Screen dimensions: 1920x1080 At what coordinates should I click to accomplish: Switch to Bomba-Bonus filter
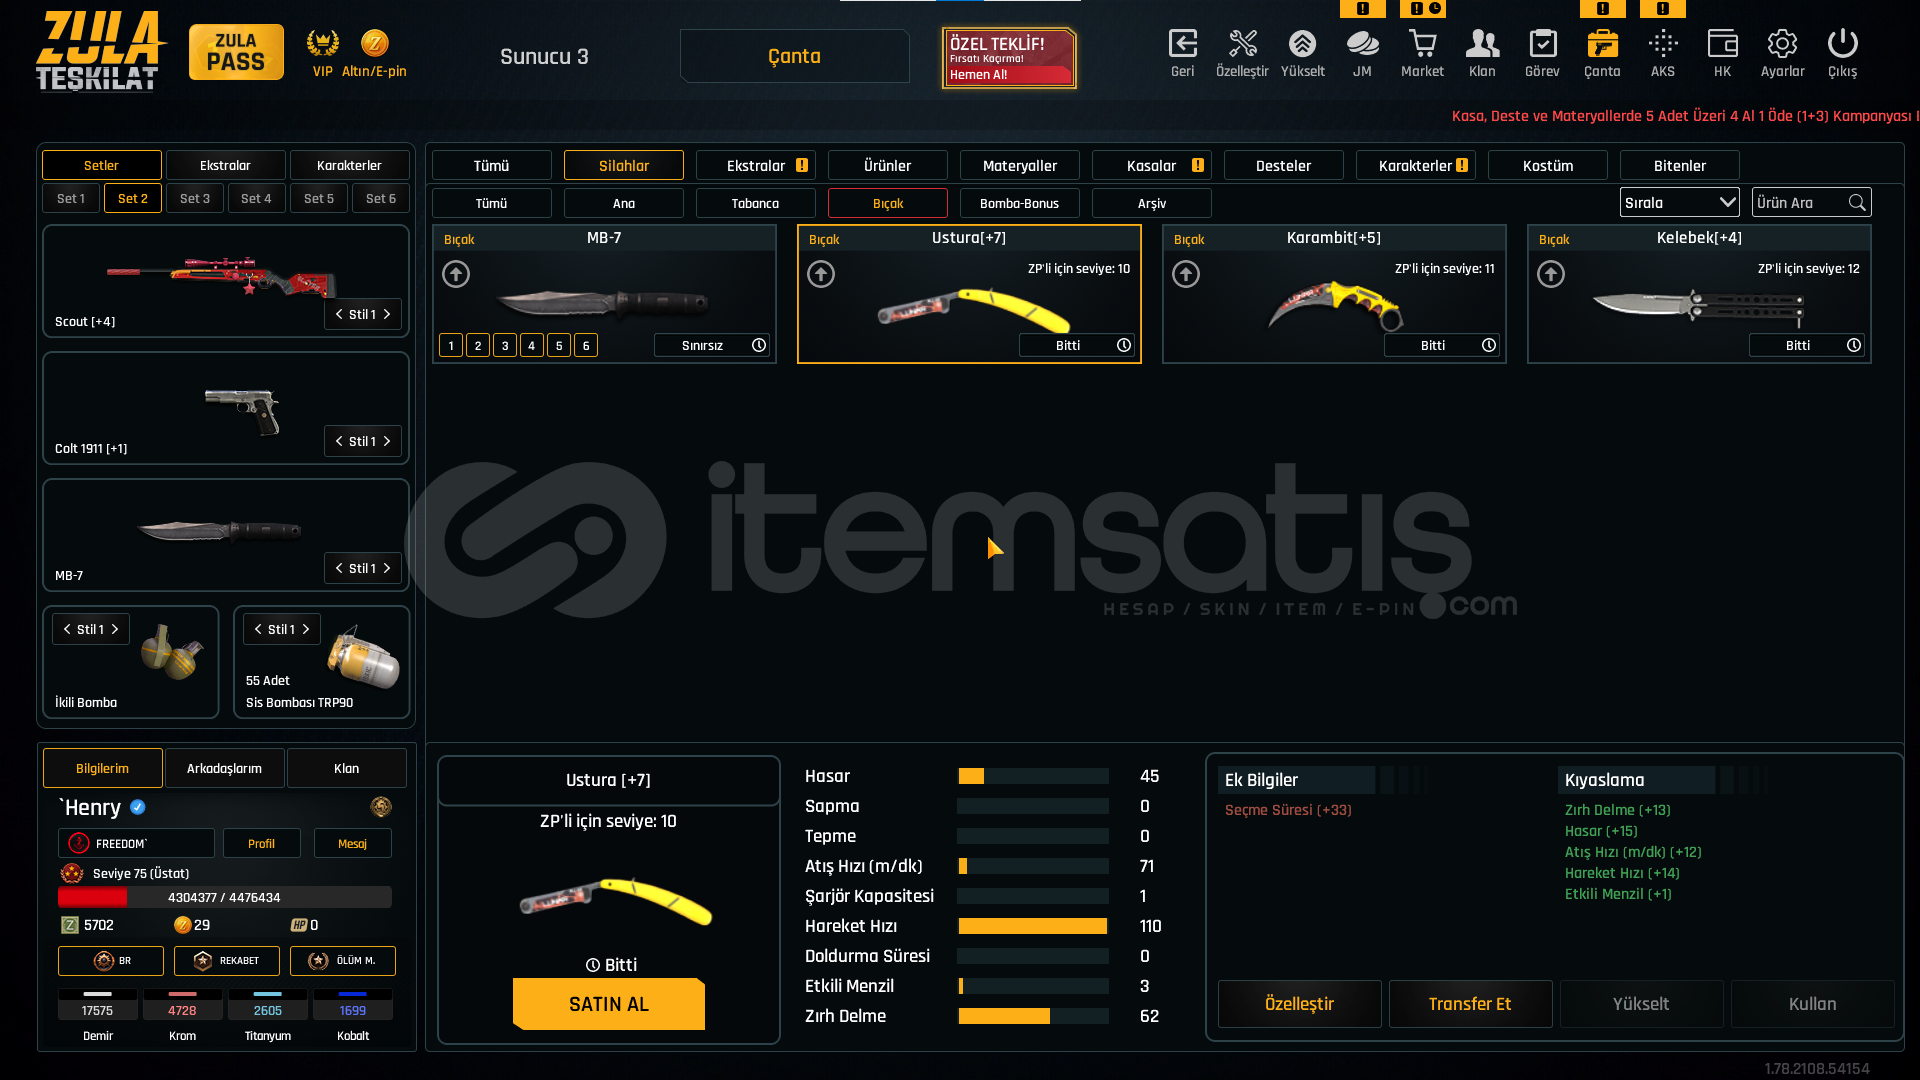click(1020, 203)
